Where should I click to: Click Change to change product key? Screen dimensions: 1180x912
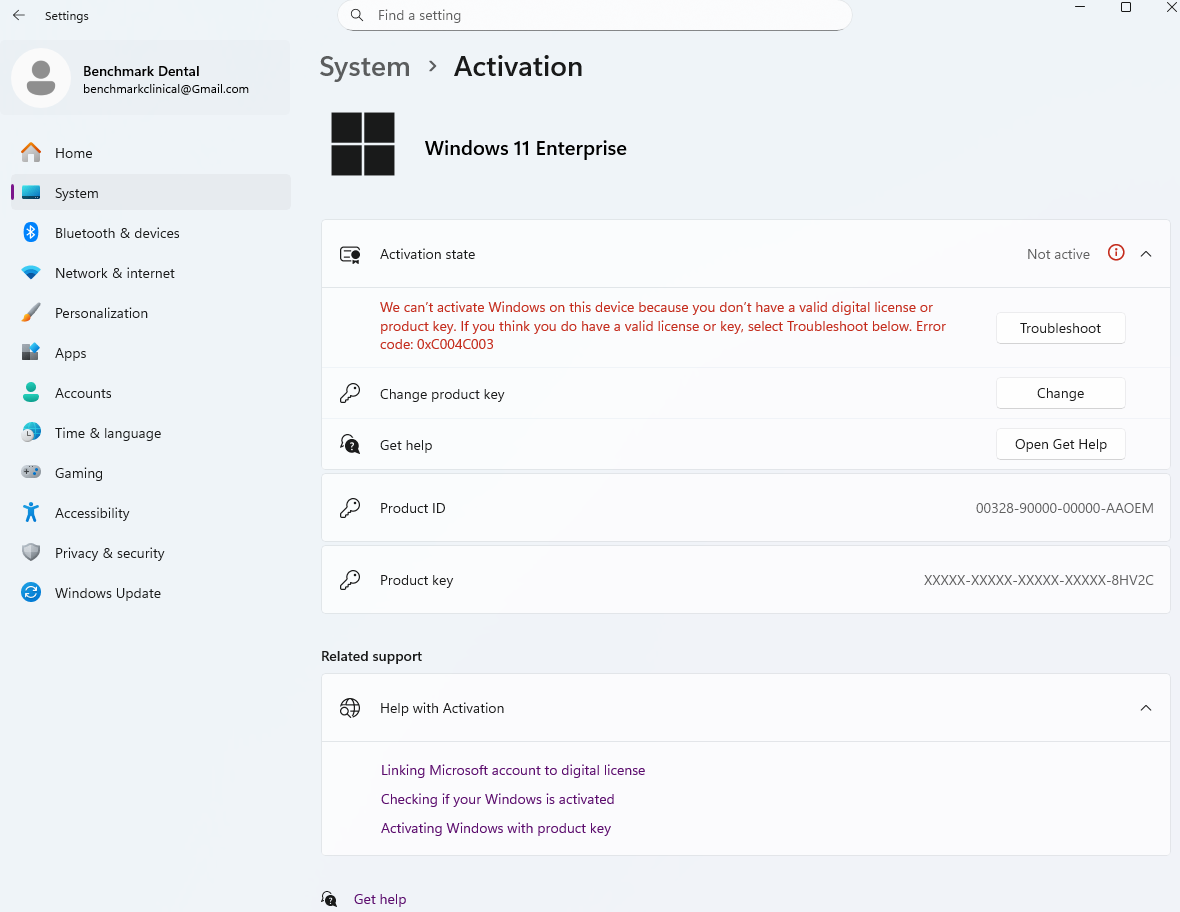tap(1060, 393)
